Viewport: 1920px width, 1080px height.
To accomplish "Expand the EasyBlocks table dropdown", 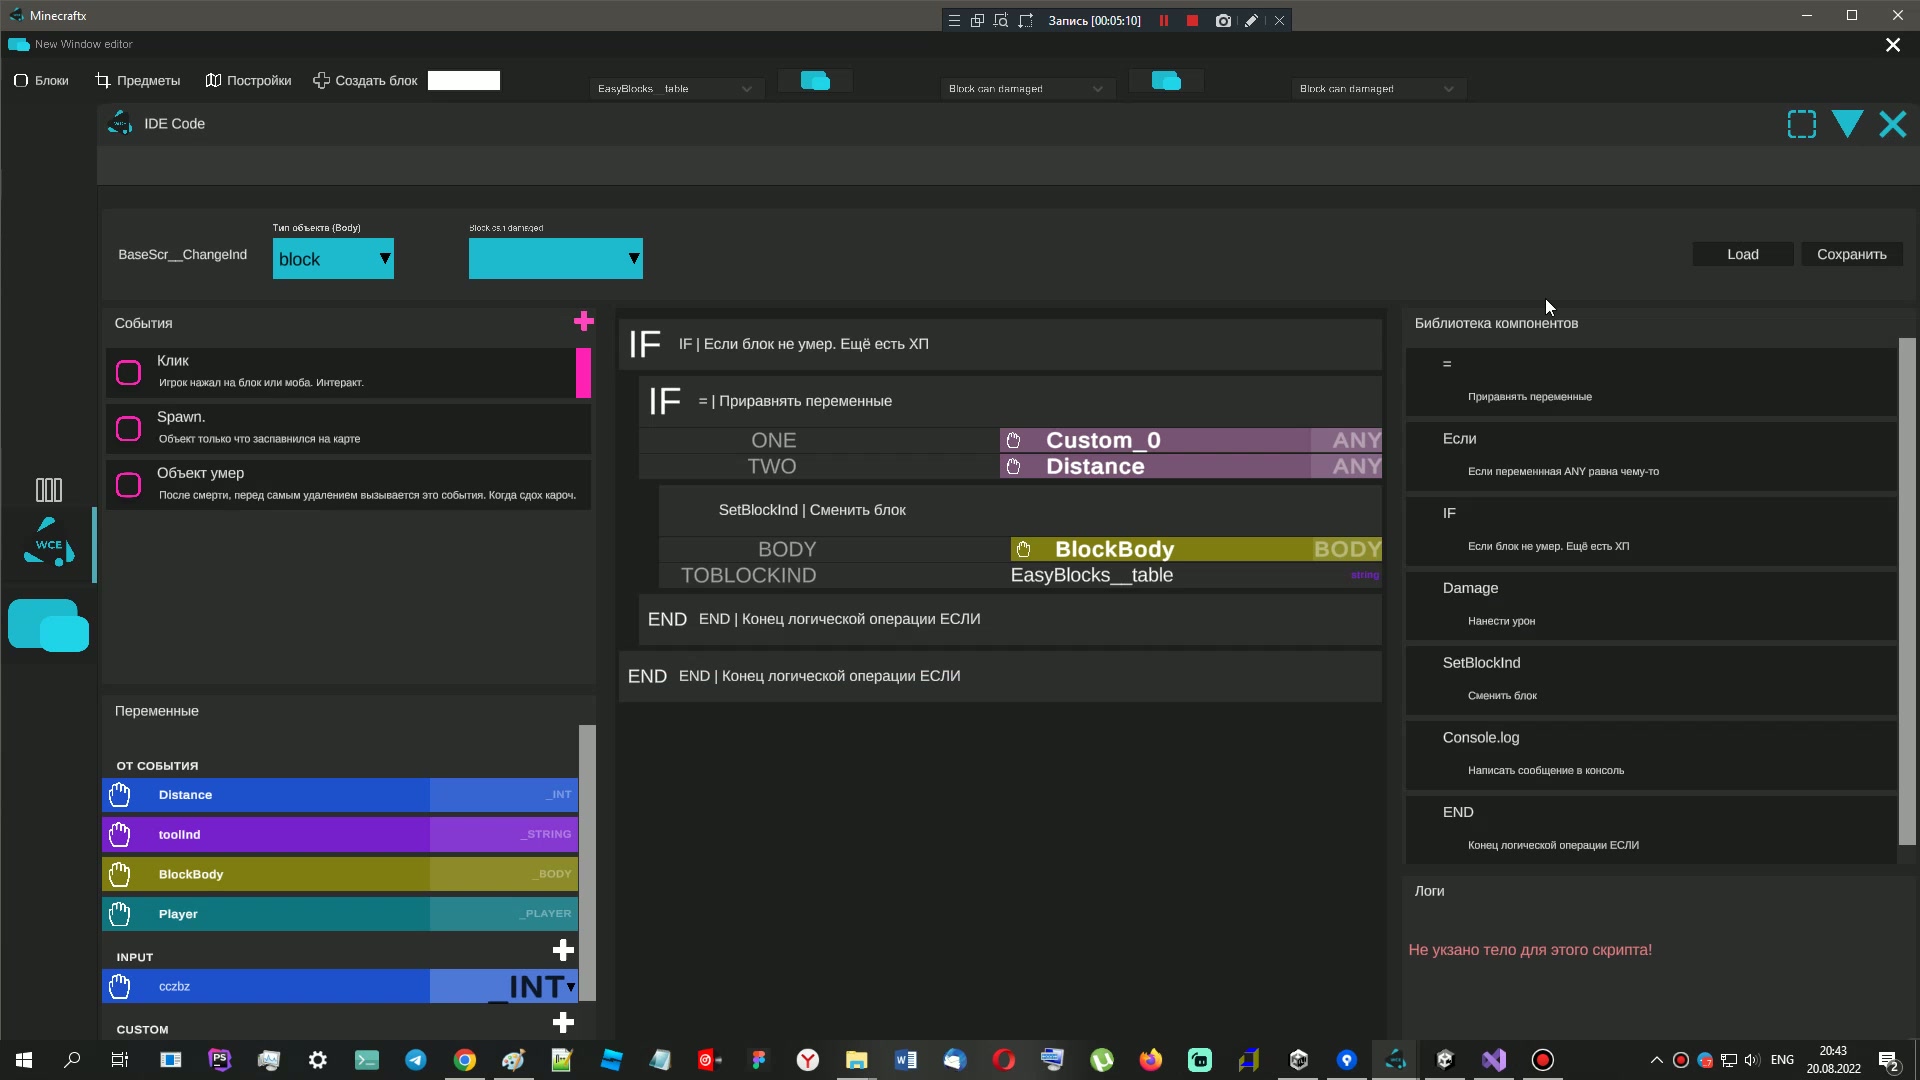I will click(x=676, y=89).
